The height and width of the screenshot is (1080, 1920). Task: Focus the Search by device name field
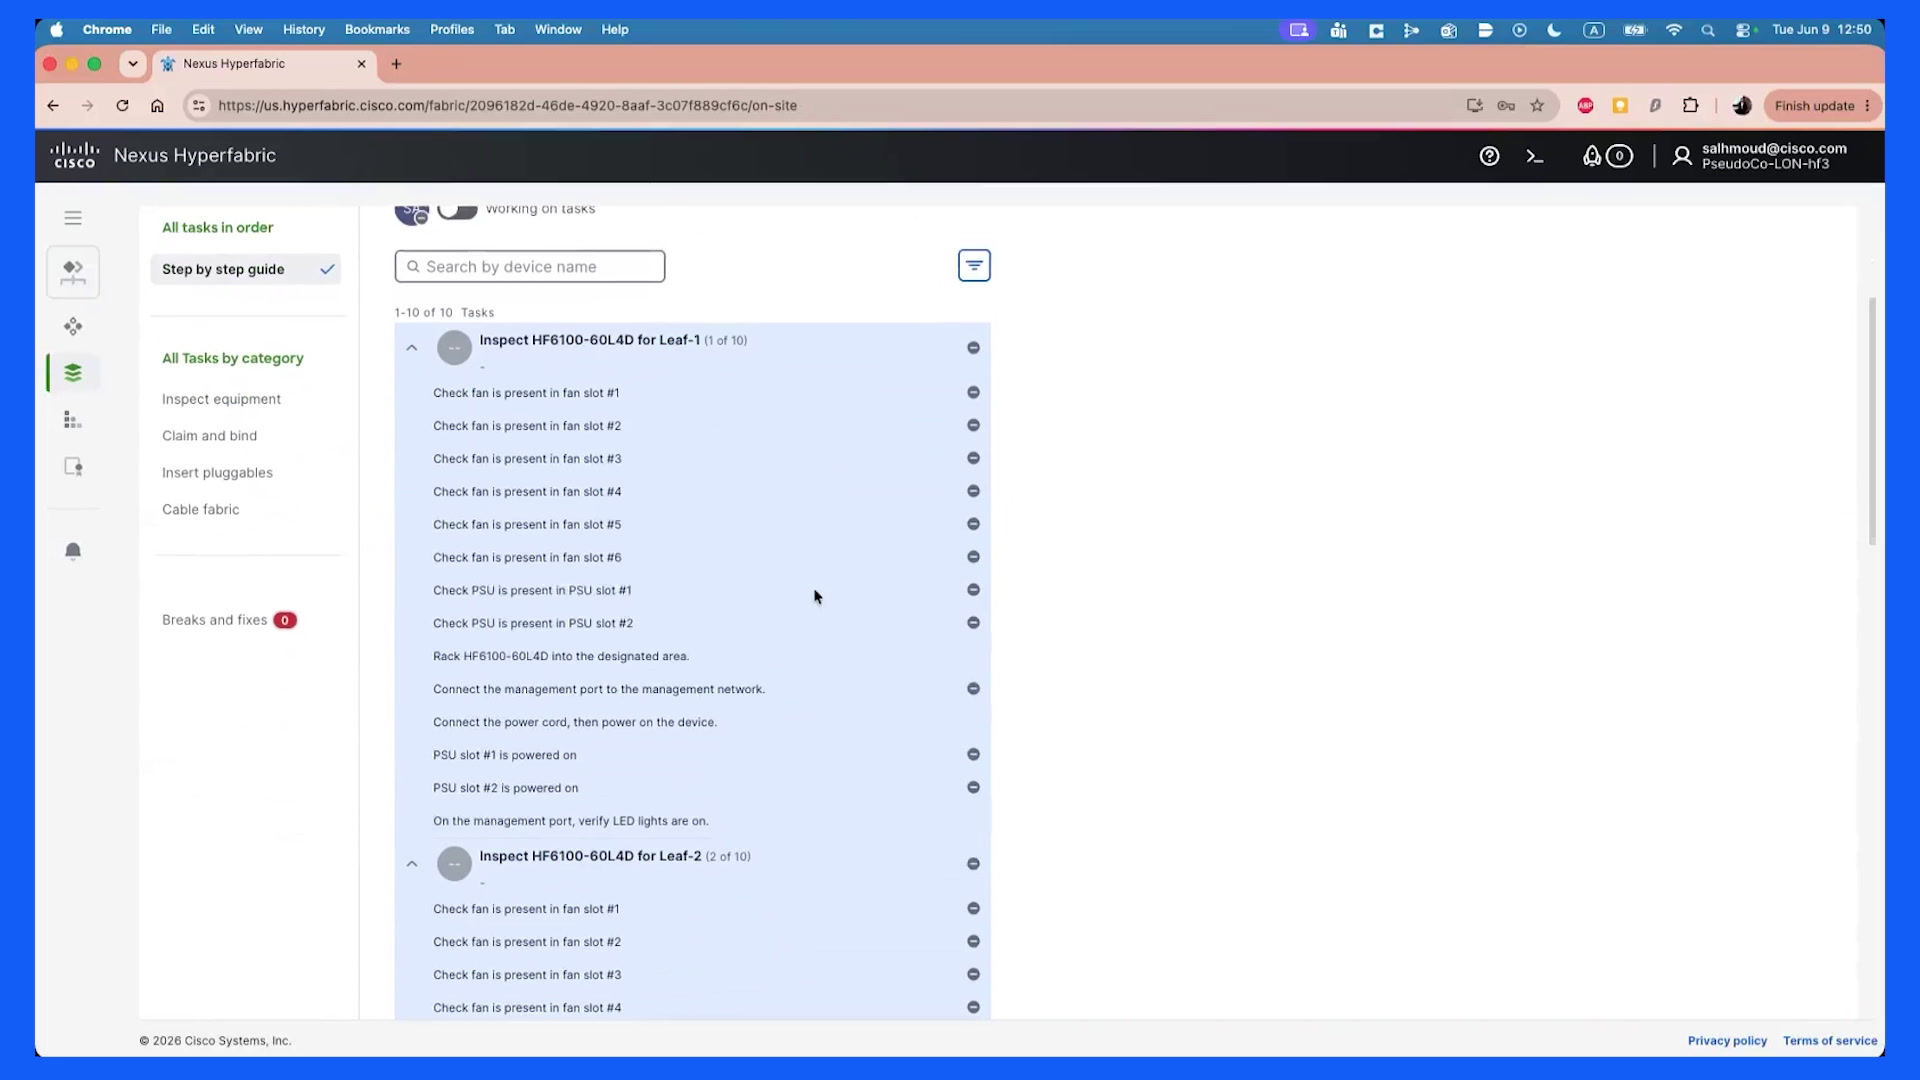[530, 267]
